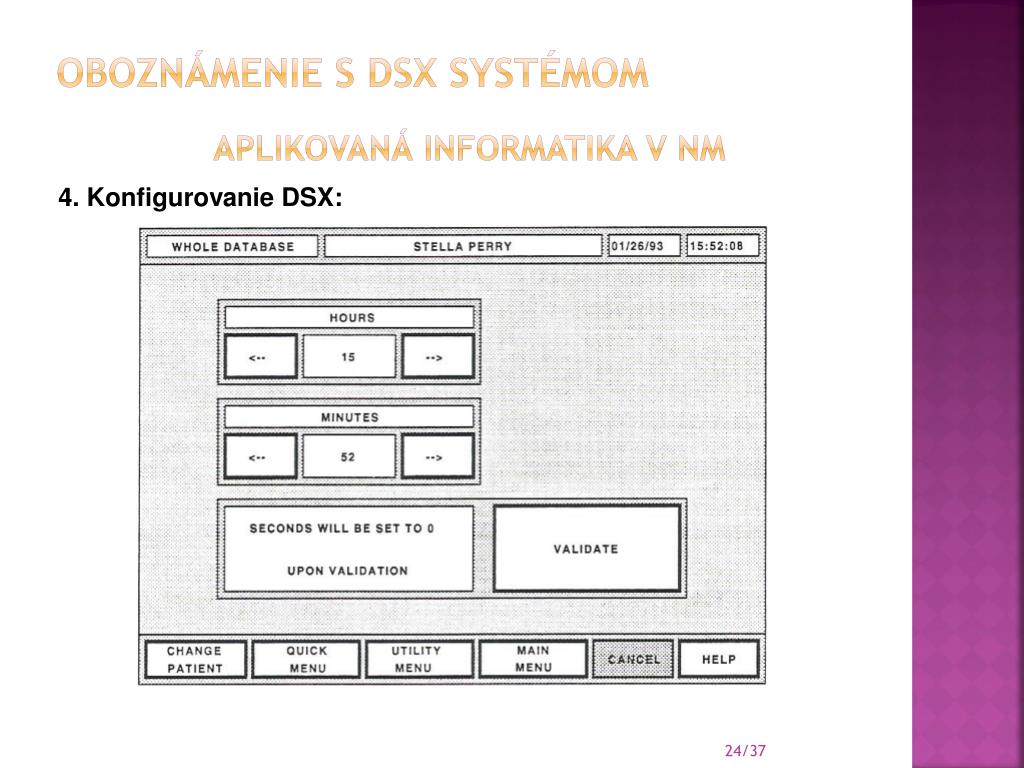Click the CANCEL button
Viewport: 1024px width, 768px height.
click(x=633, y=660)
